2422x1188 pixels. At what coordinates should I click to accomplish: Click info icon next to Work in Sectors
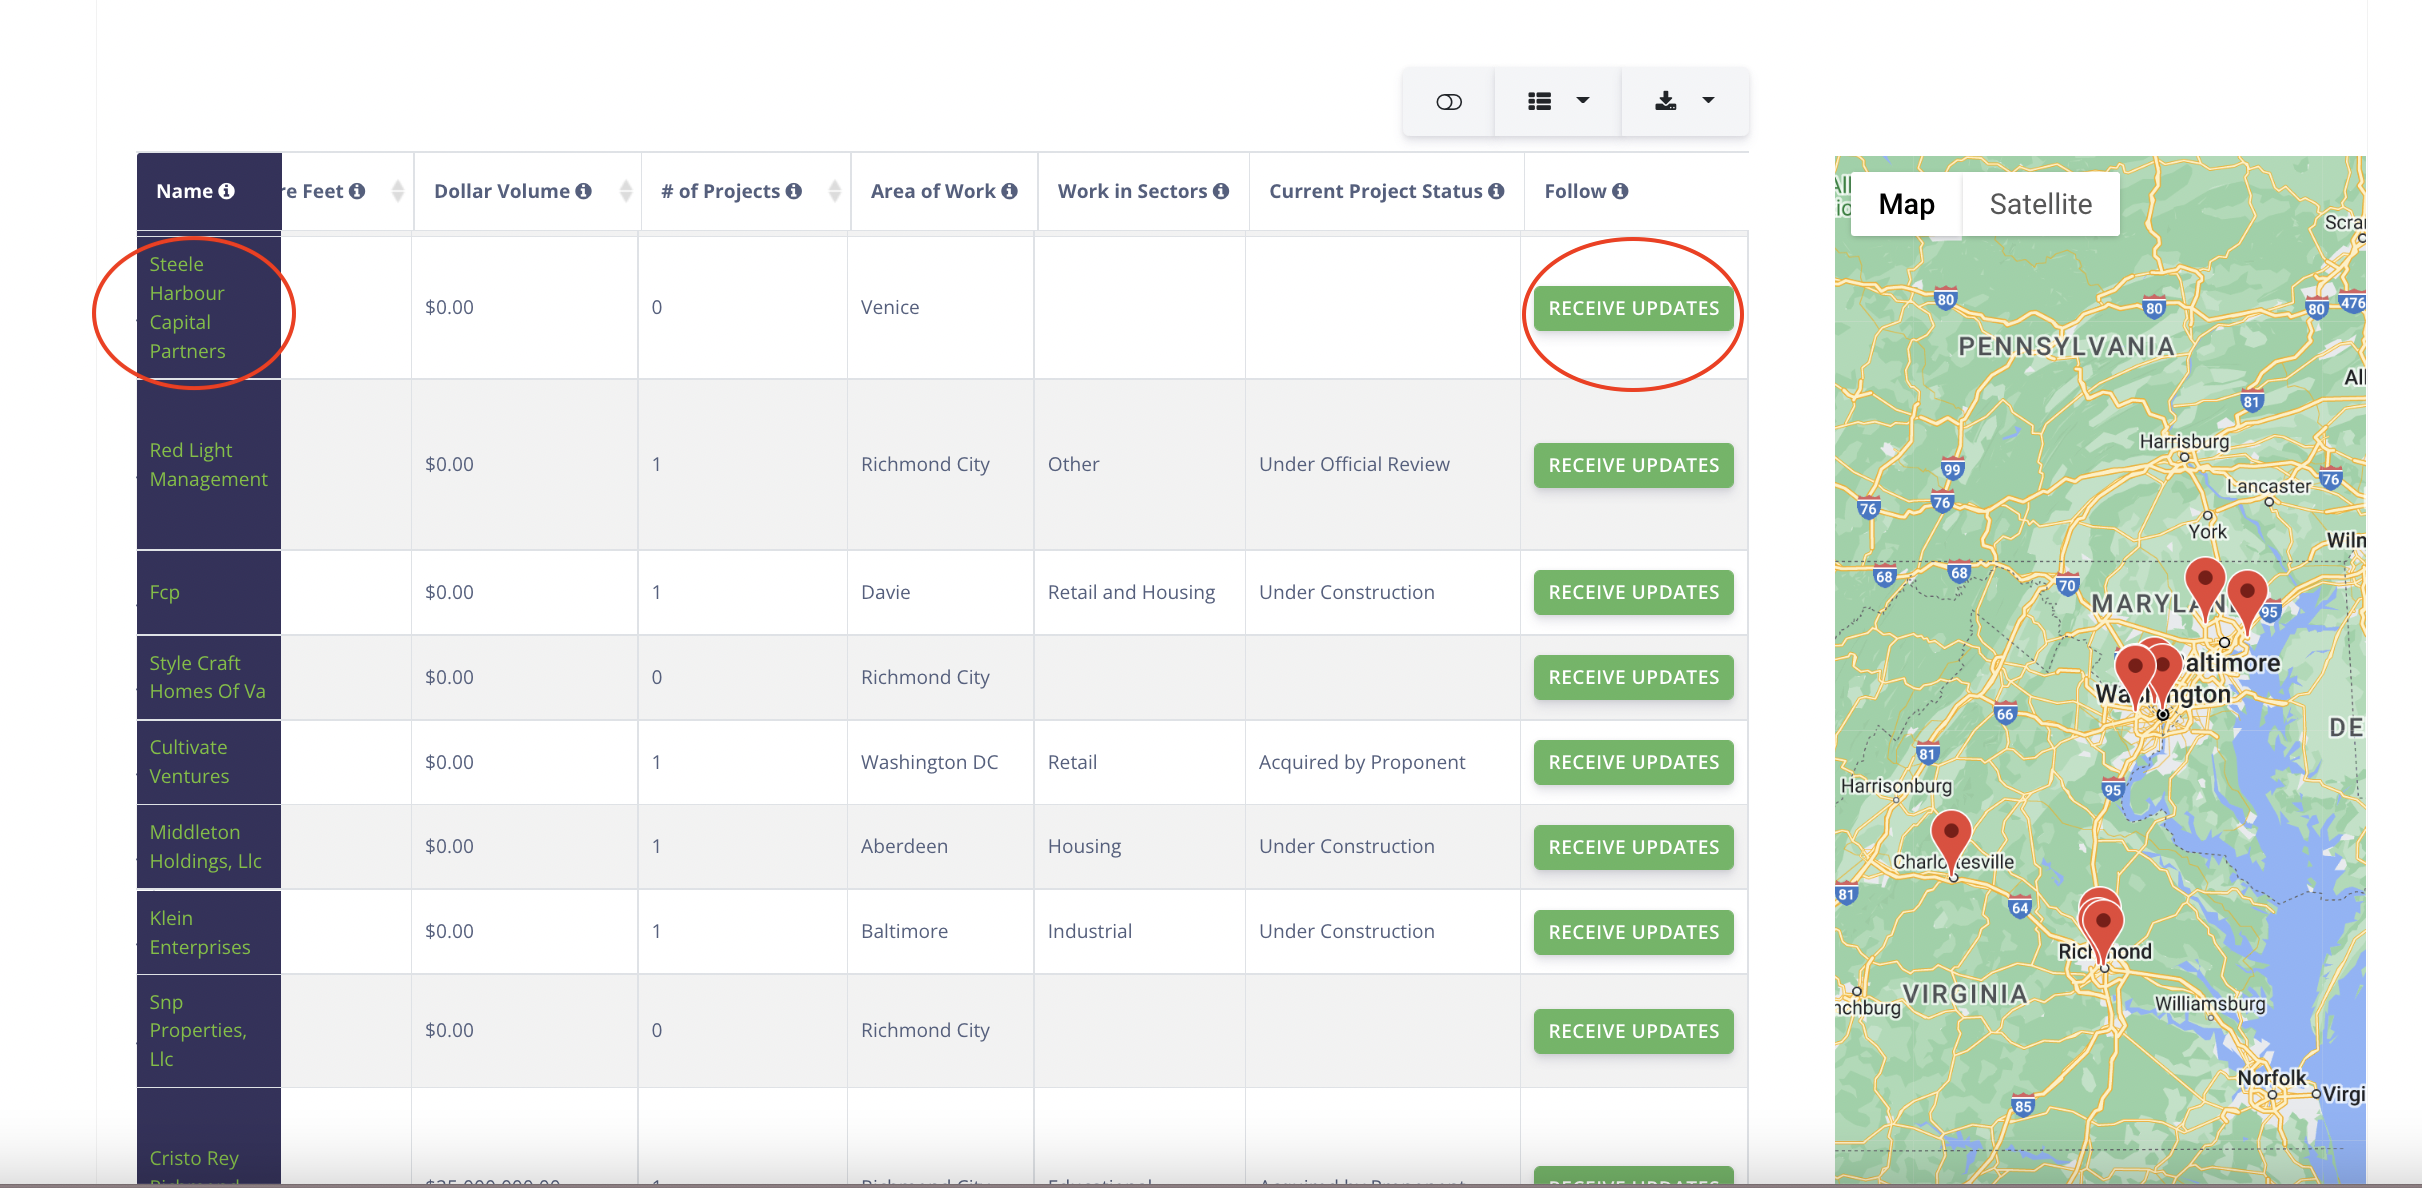[1221, 191]
